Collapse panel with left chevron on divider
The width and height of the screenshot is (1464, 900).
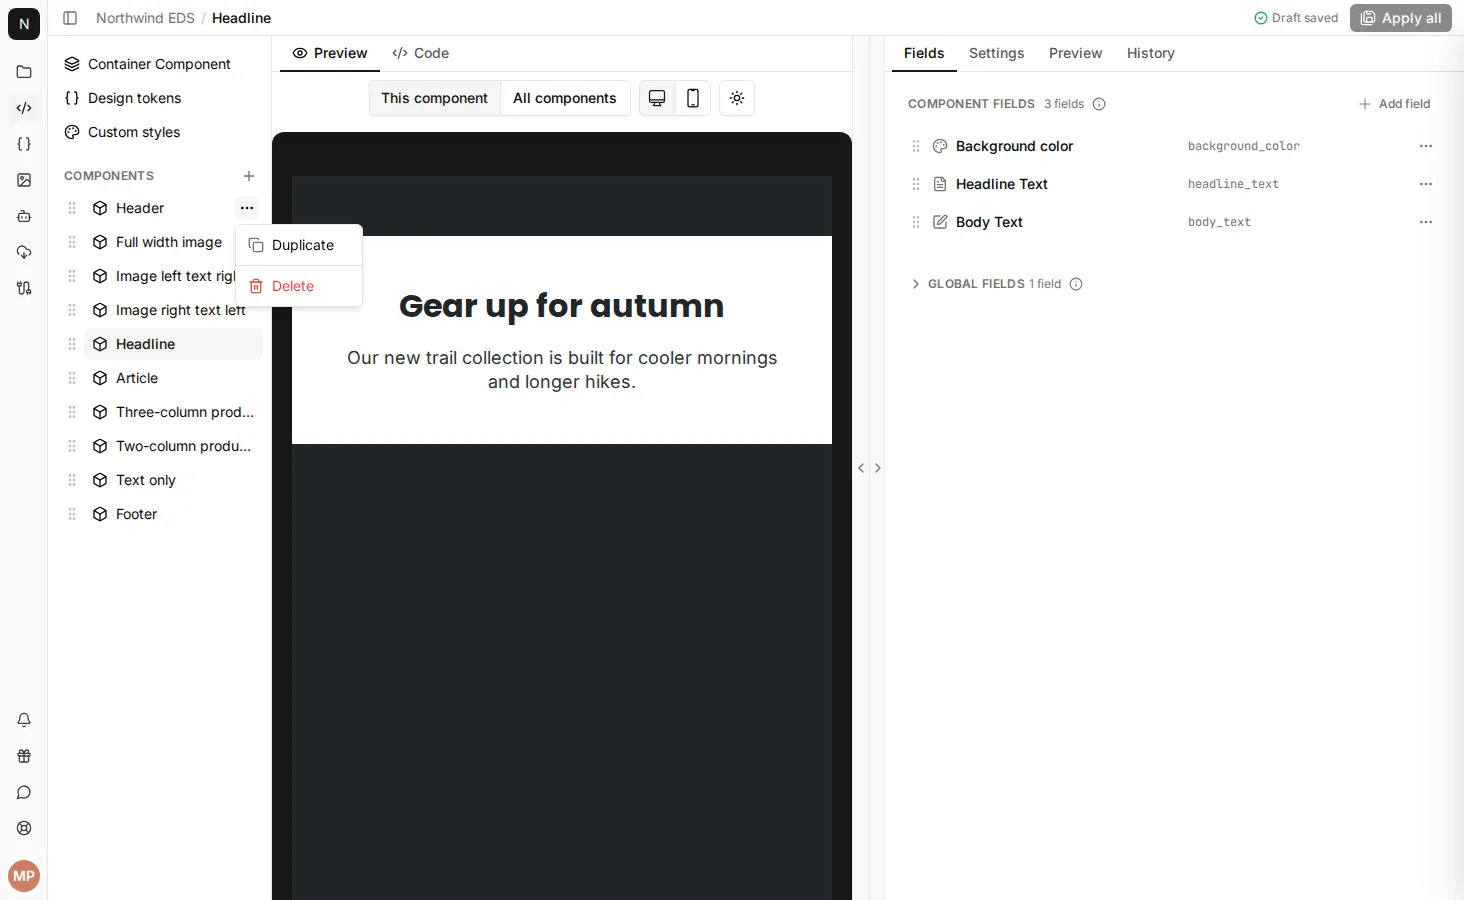861,468
